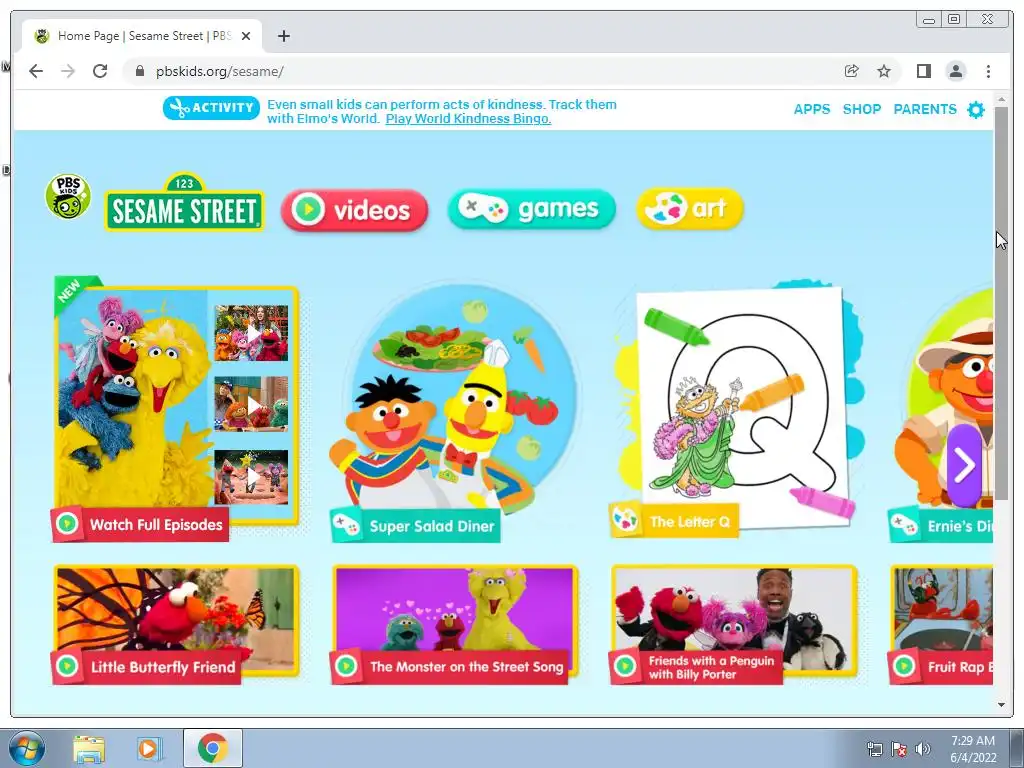This screenshot has height=768, width=1024.
Task: Share this page using the share icon
Action: 851,71
